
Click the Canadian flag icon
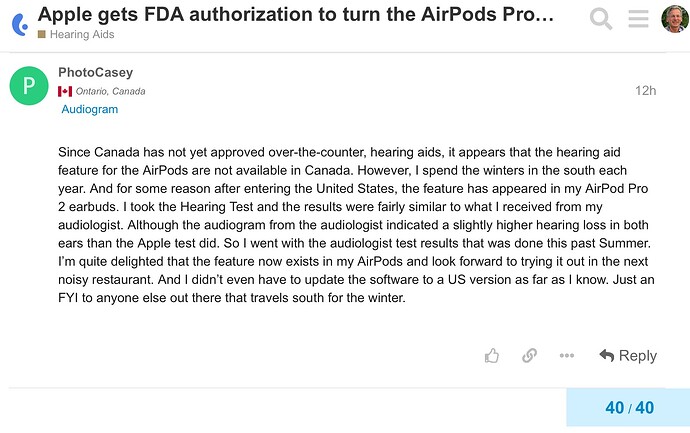tap(65, 92)
